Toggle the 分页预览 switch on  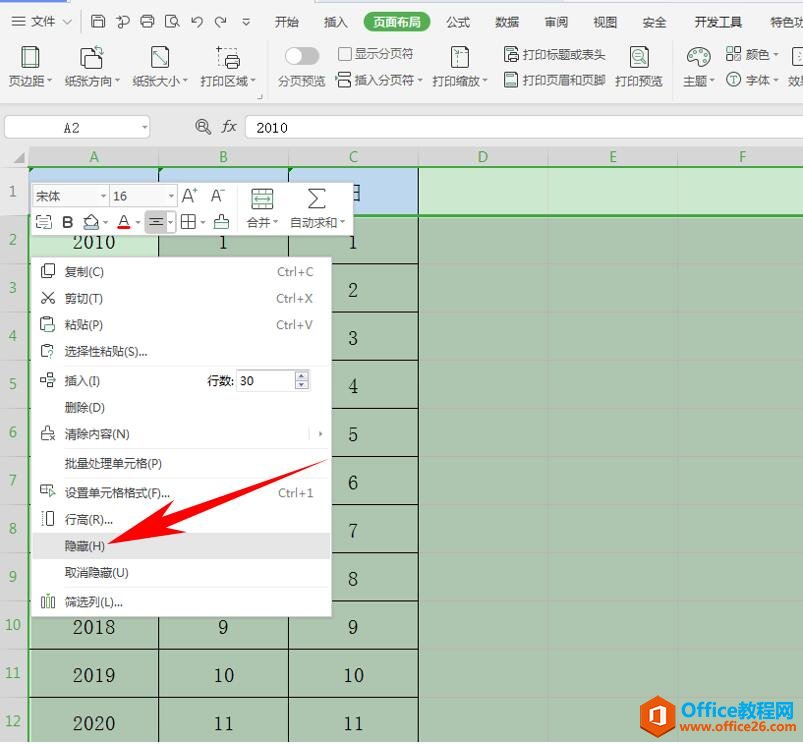[302, 56]
